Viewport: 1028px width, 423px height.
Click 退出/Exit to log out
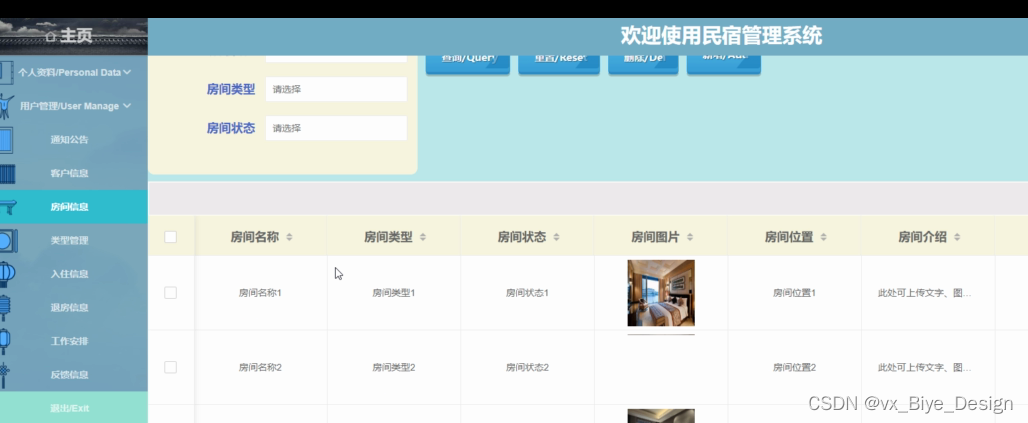tap(73, 408)
